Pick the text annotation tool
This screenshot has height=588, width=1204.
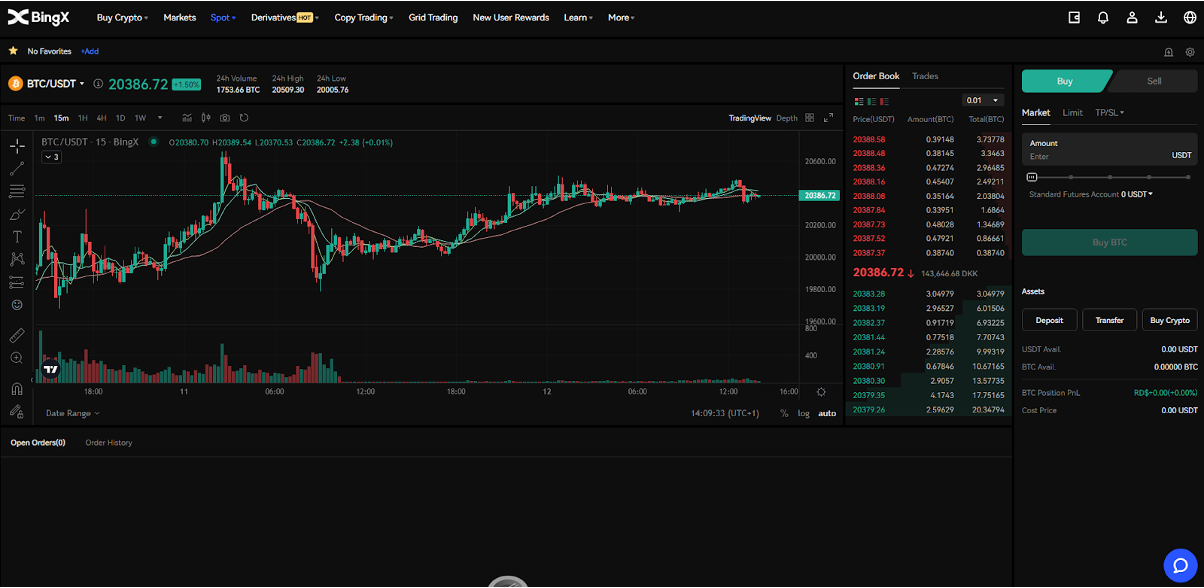point(17,237)
